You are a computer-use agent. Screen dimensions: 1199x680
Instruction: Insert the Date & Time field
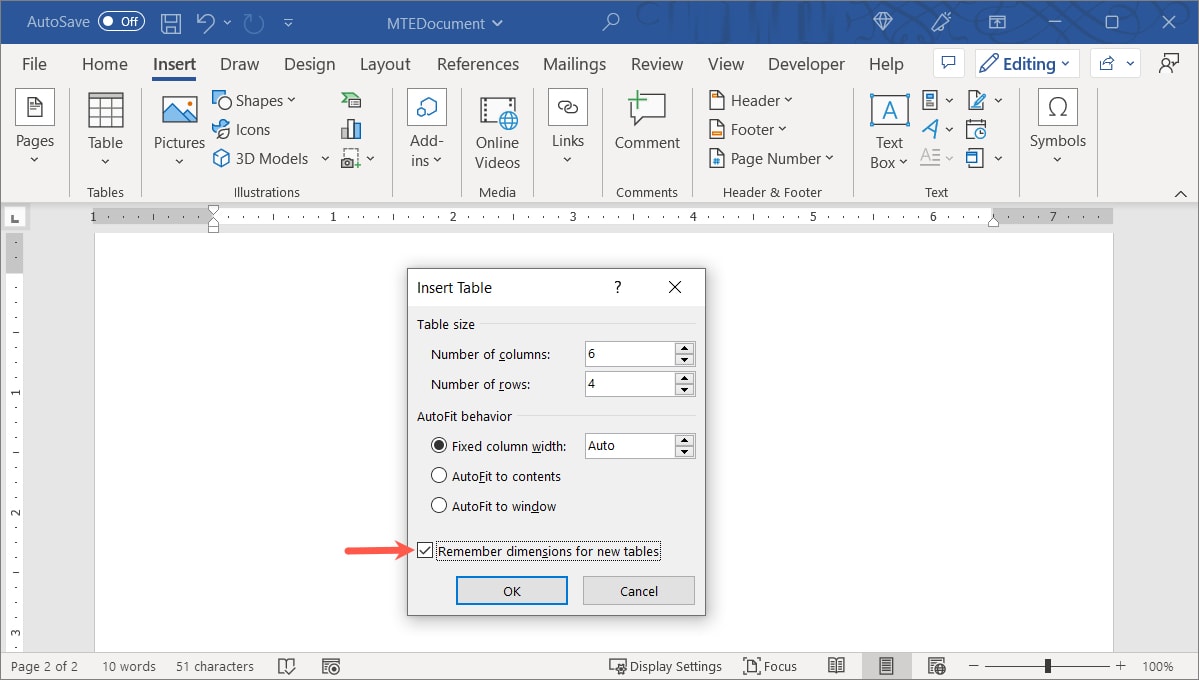(977, 128)
